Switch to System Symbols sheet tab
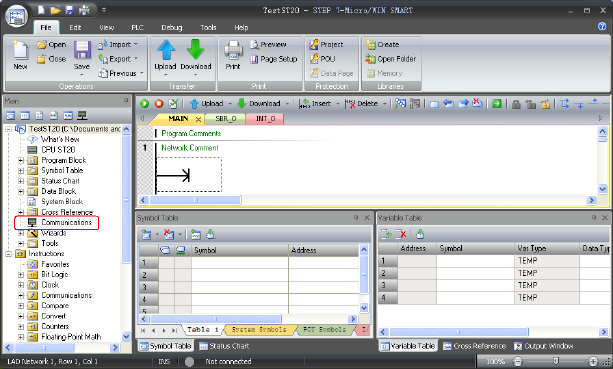The width and height of the screenshot is (613, 369). click(259, 330)
